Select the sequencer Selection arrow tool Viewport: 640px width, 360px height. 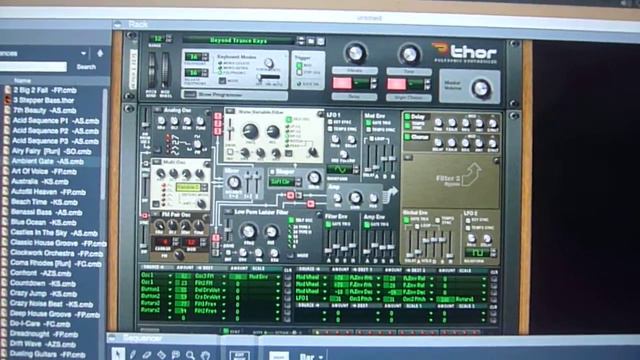(118, 353)
